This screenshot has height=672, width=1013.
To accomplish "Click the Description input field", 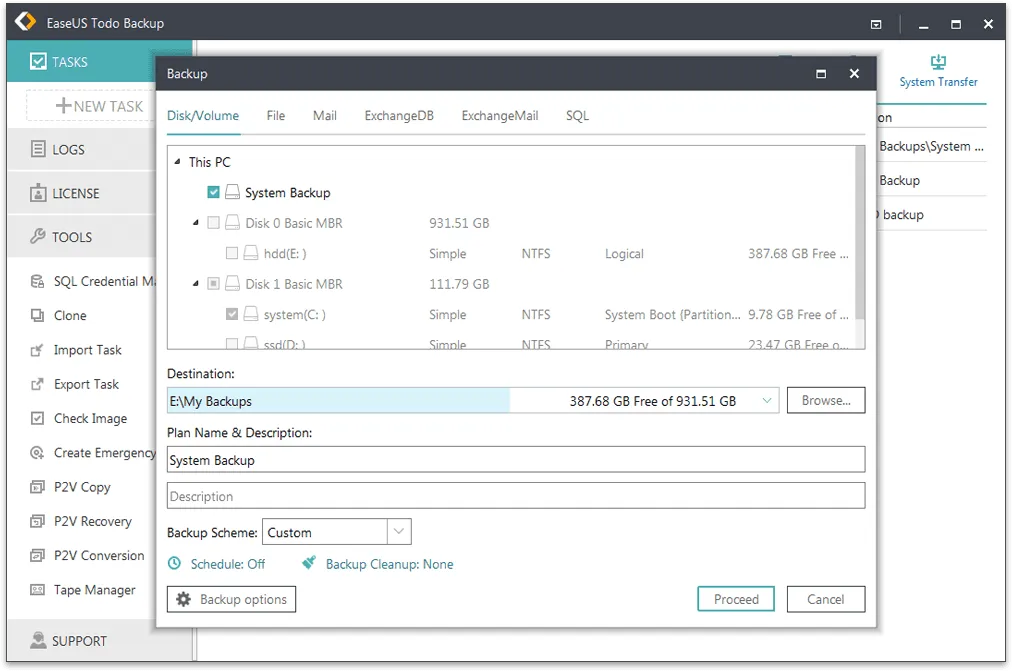I will (515, 496).
